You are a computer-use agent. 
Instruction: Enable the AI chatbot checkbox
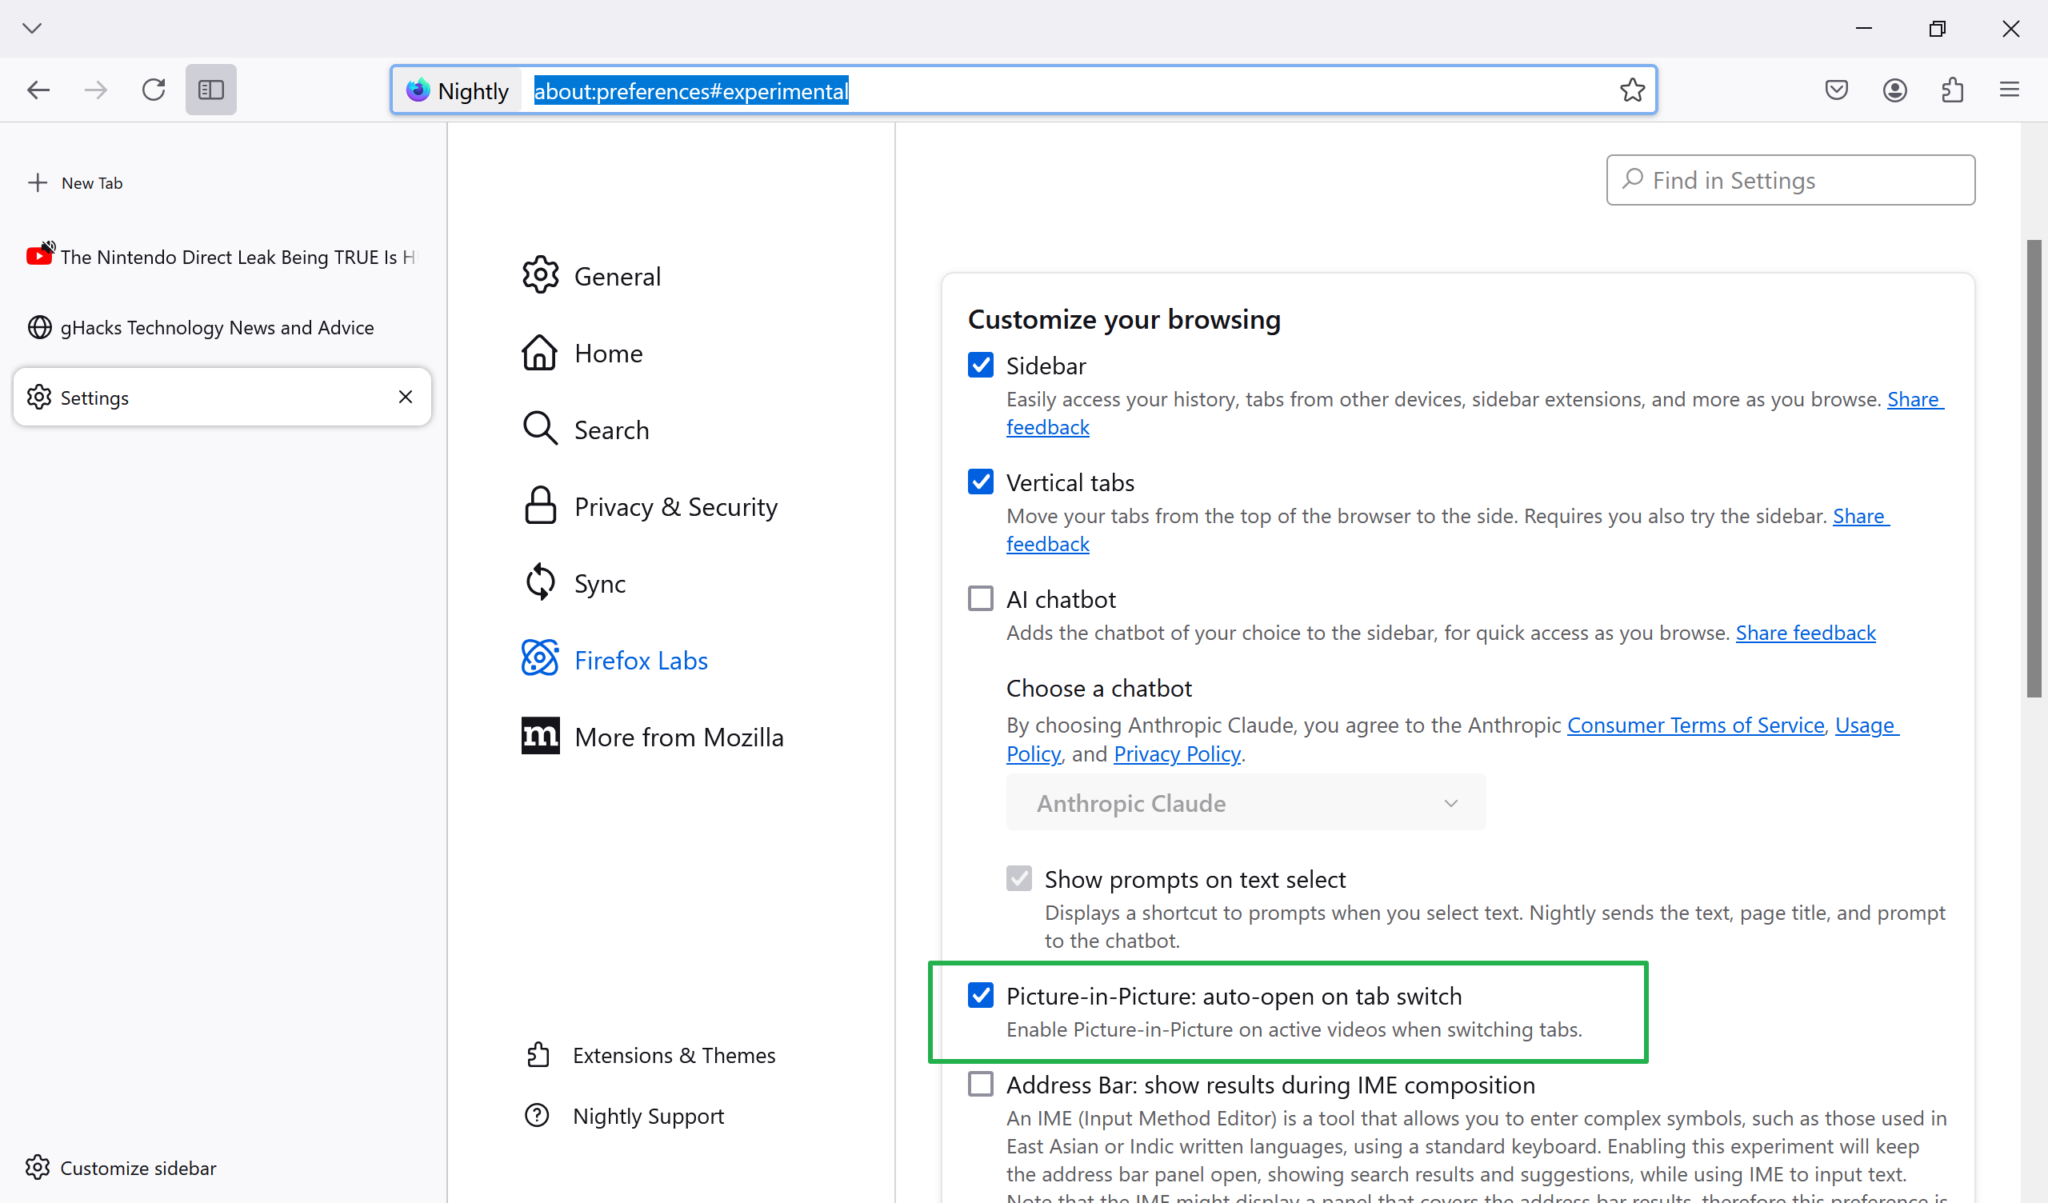coord(980,597)
